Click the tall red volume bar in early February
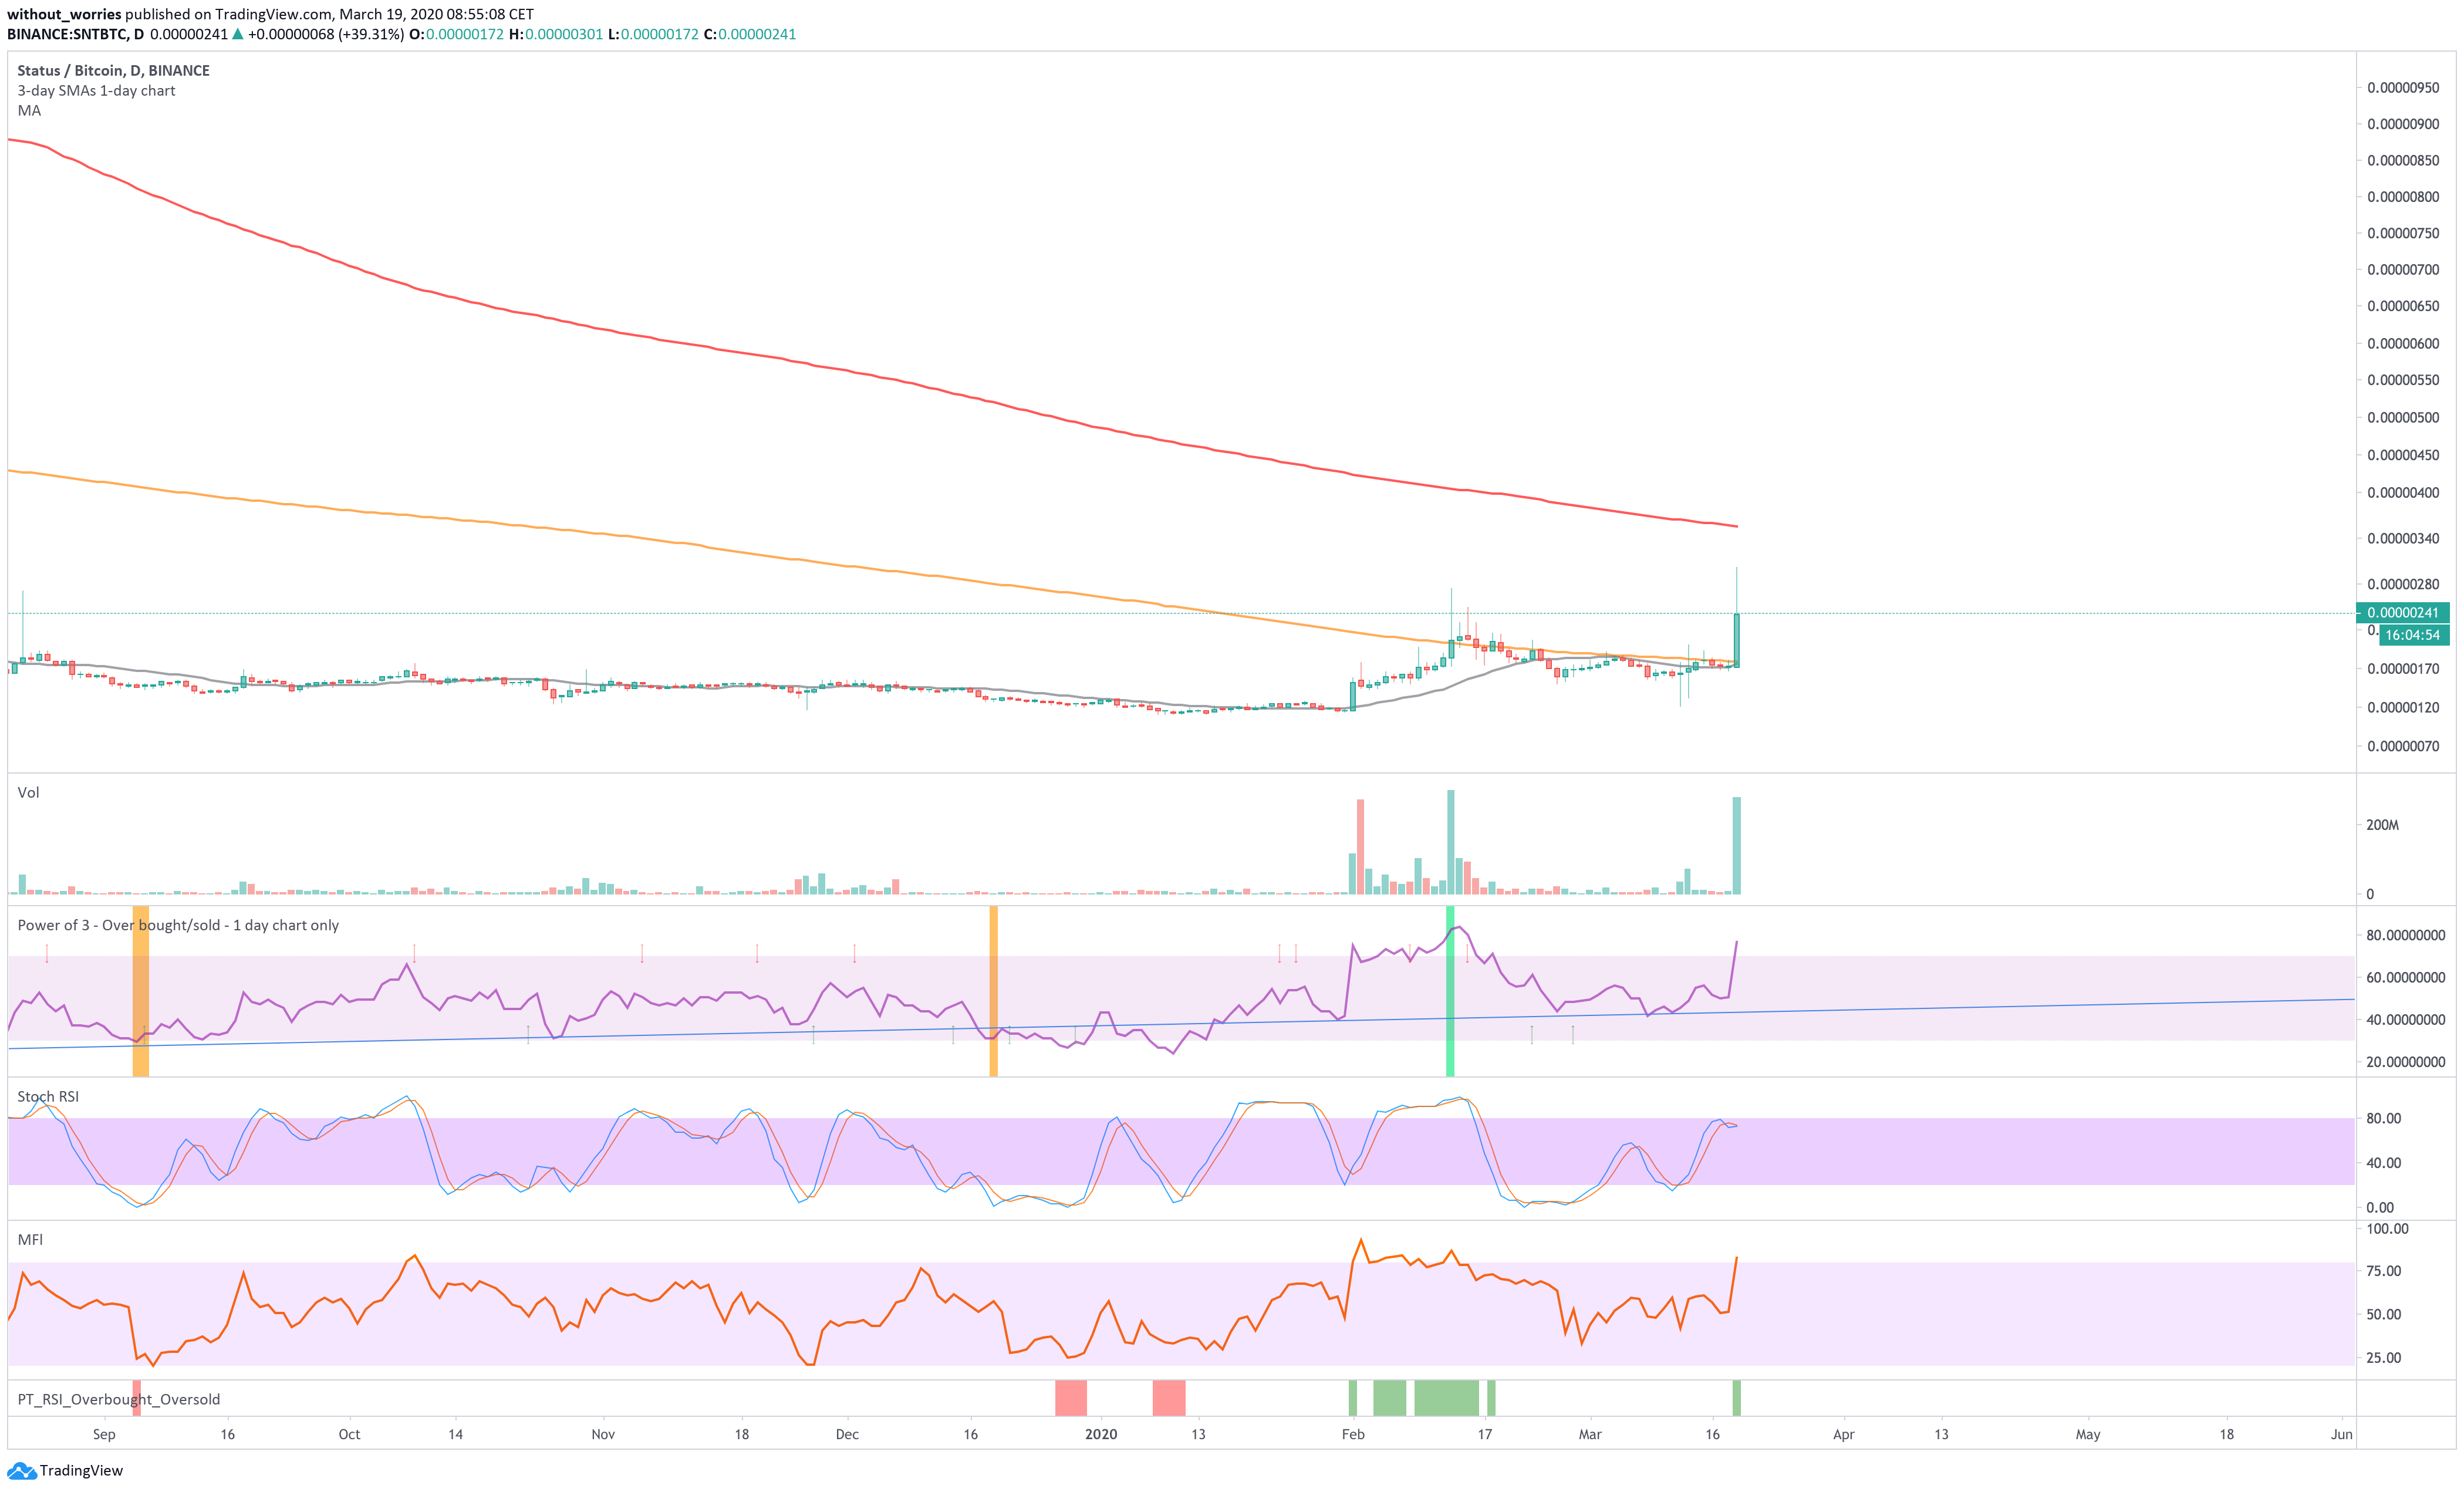2464x1492 pixels. pyautogui.click(x=1360, y=847)
